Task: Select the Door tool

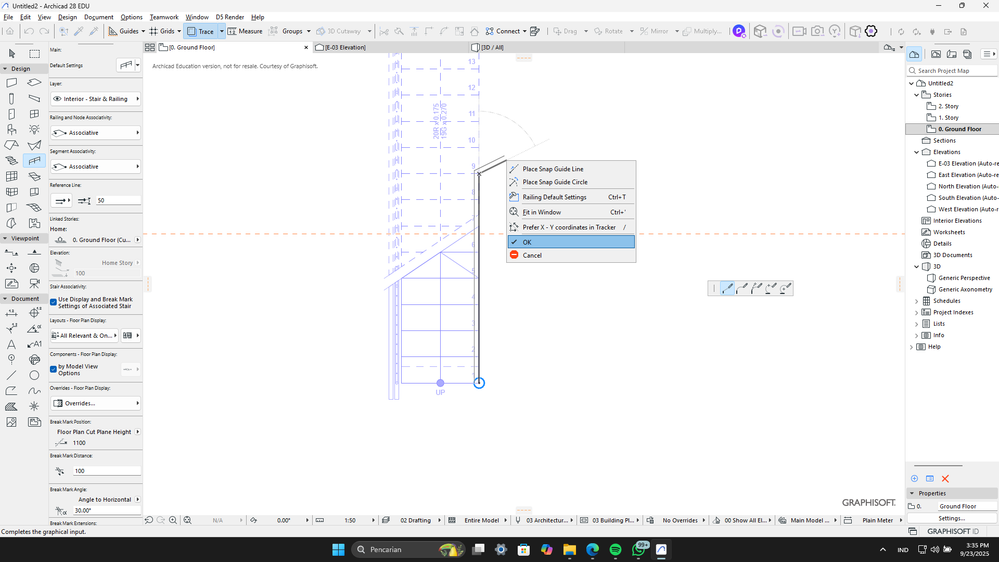Action: point(11,114)
